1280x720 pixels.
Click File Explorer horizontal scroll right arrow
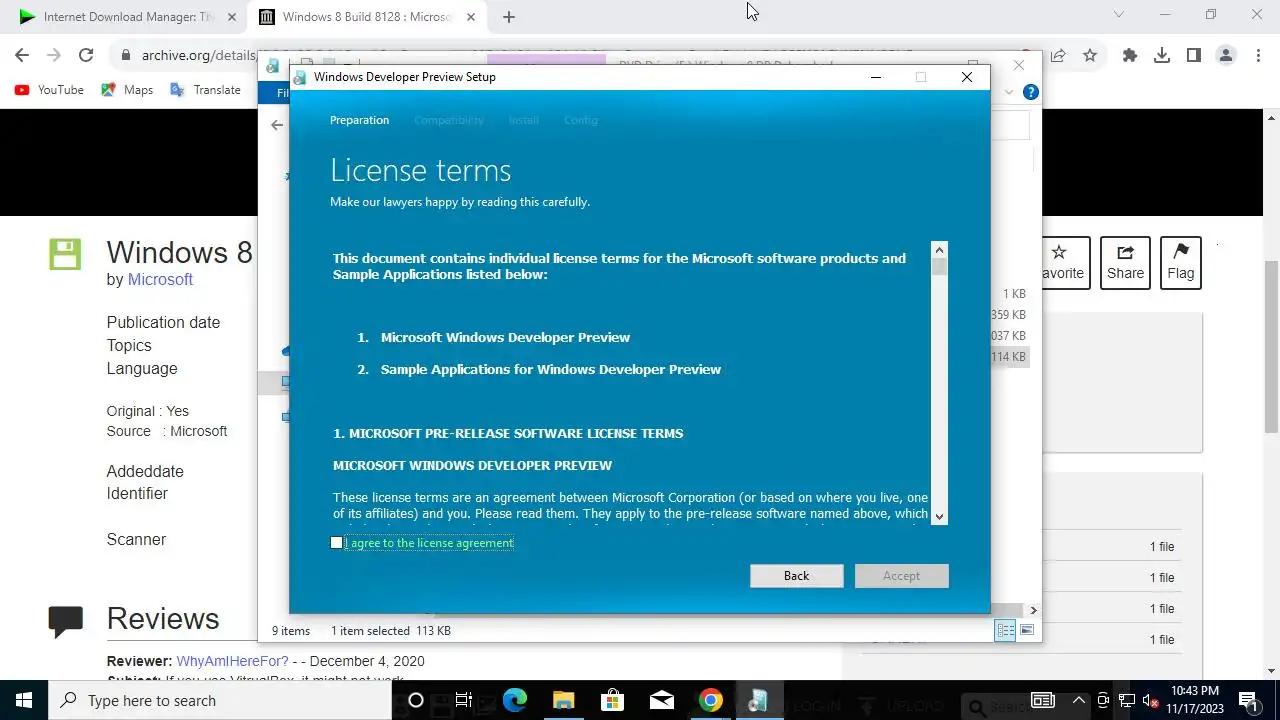(1033, 609)
